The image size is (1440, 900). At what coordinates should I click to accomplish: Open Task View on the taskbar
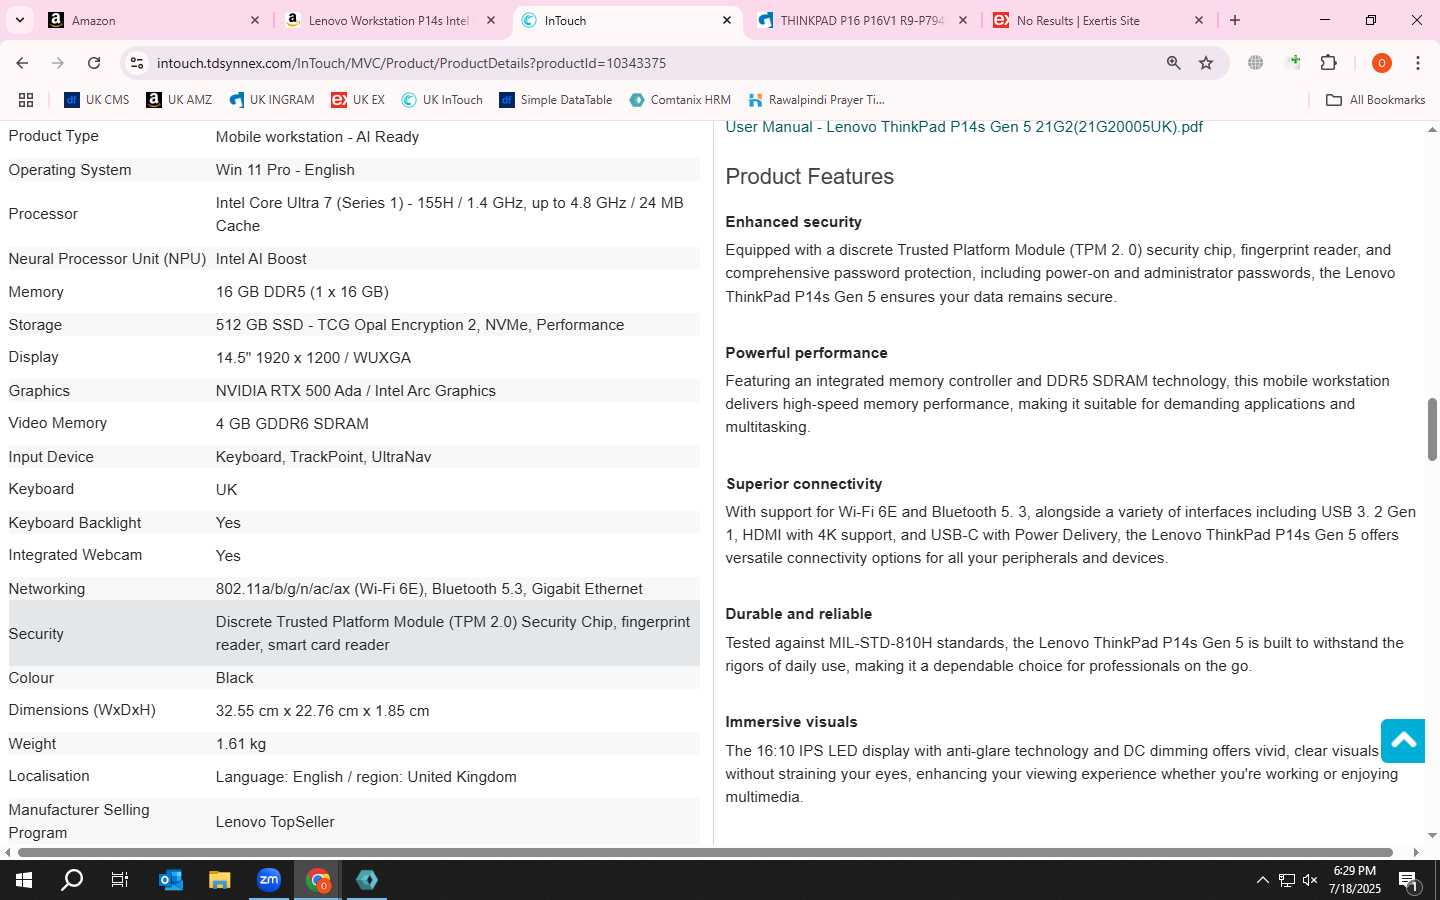[120, 880]
